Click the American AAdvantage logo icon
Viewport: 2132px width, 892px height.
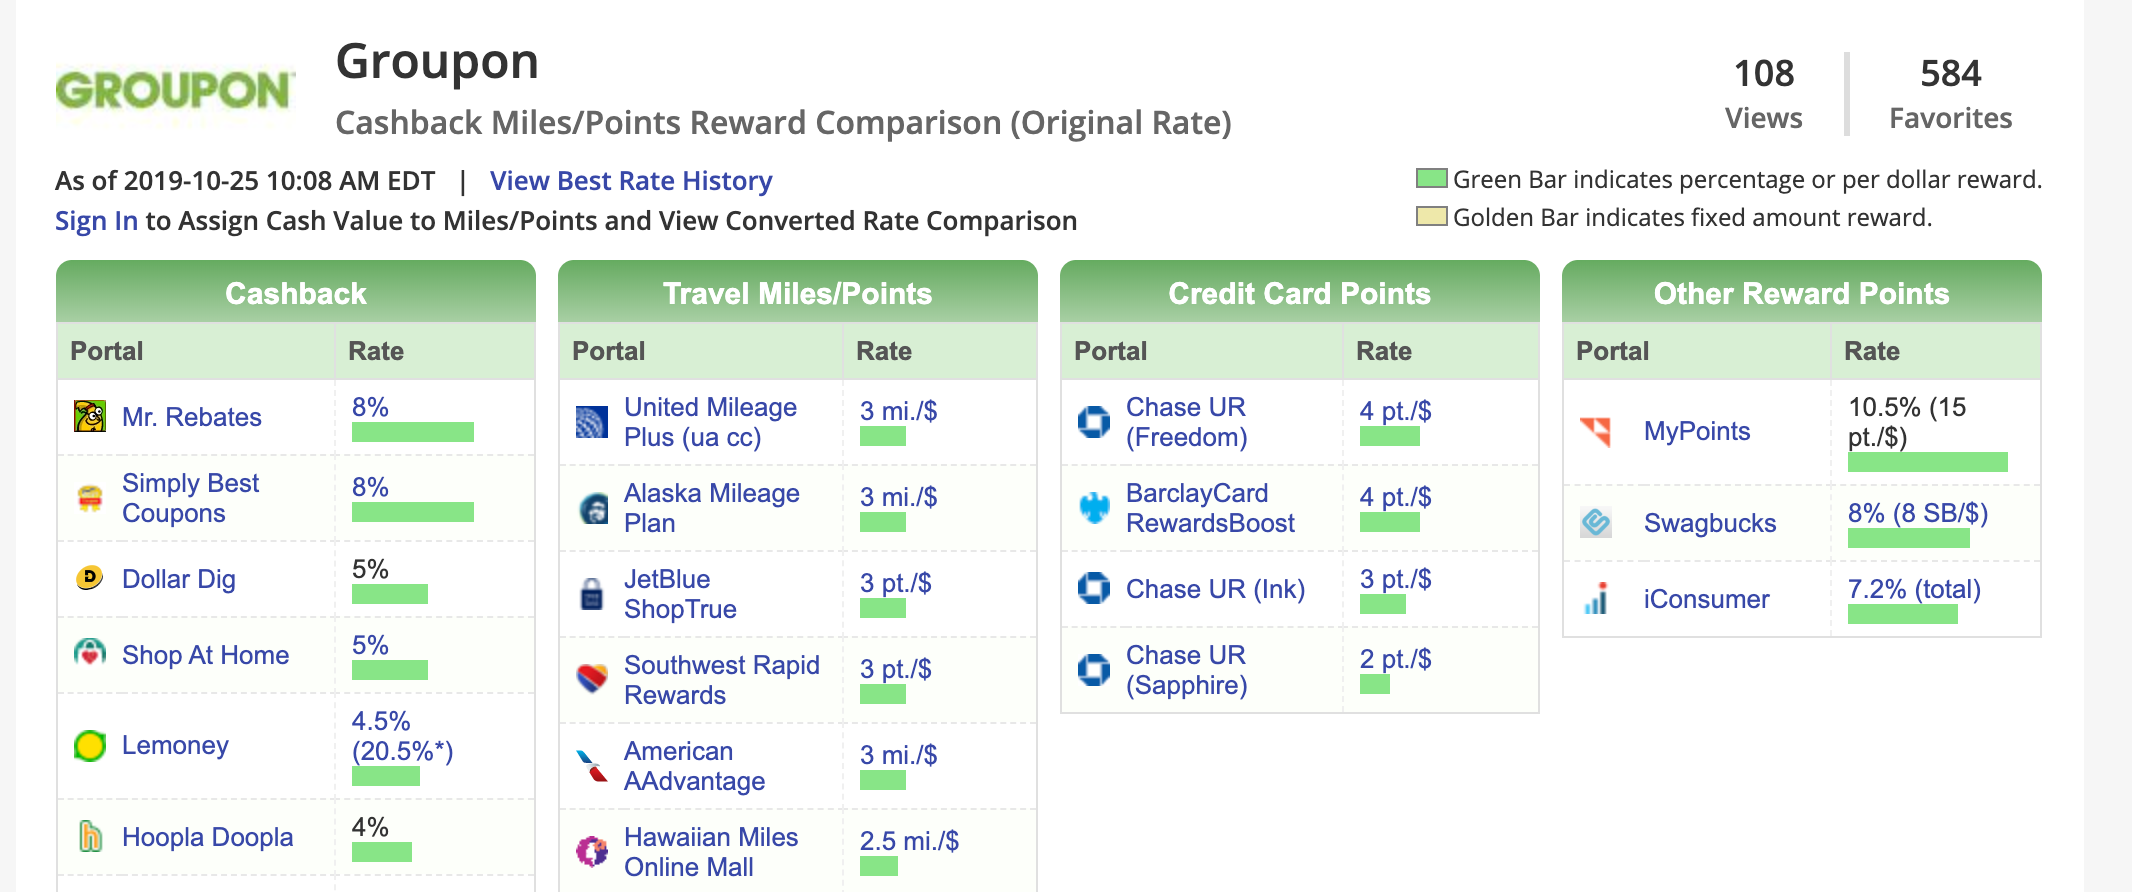click(x=592, y=765)
